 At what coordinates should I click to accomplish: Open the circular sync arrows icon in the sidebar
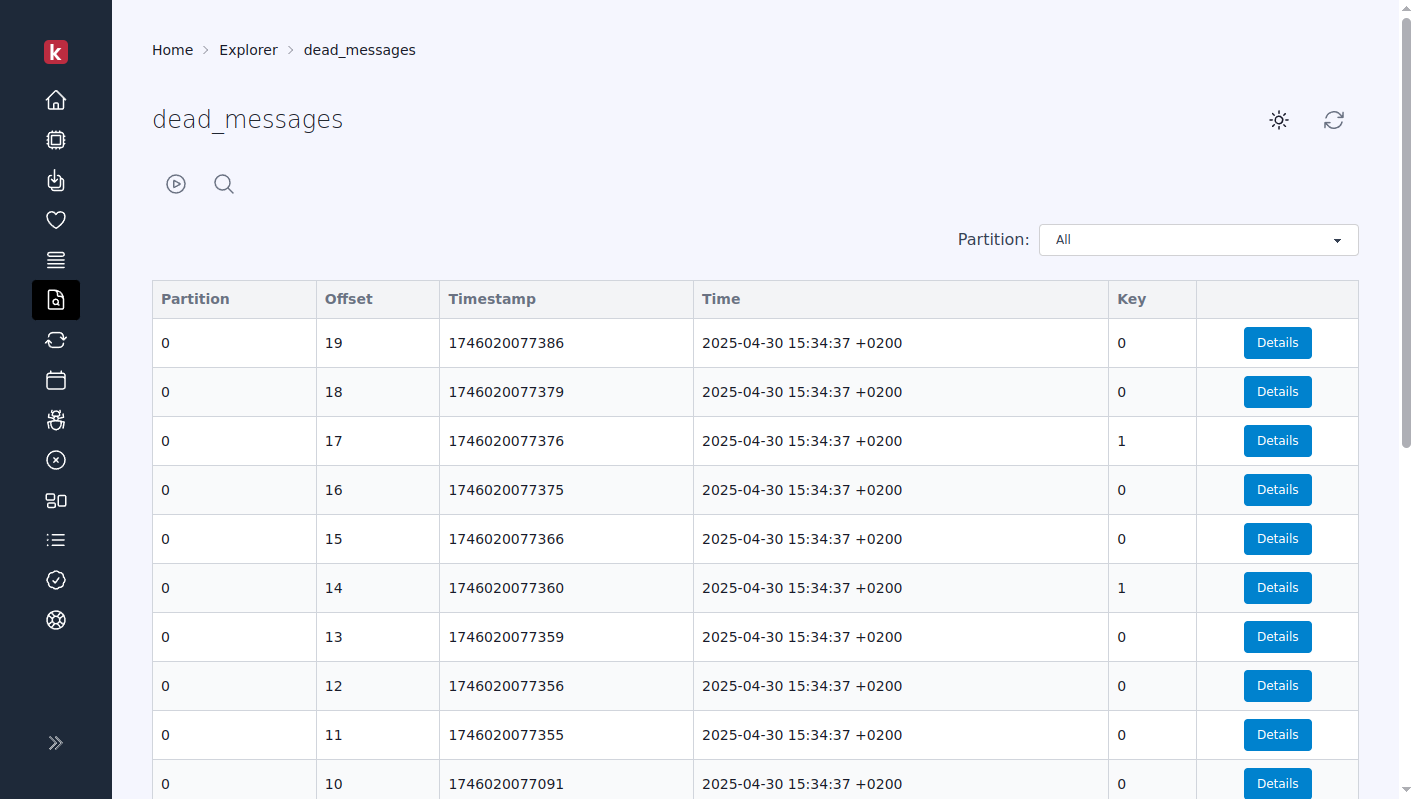coord(56,340)
